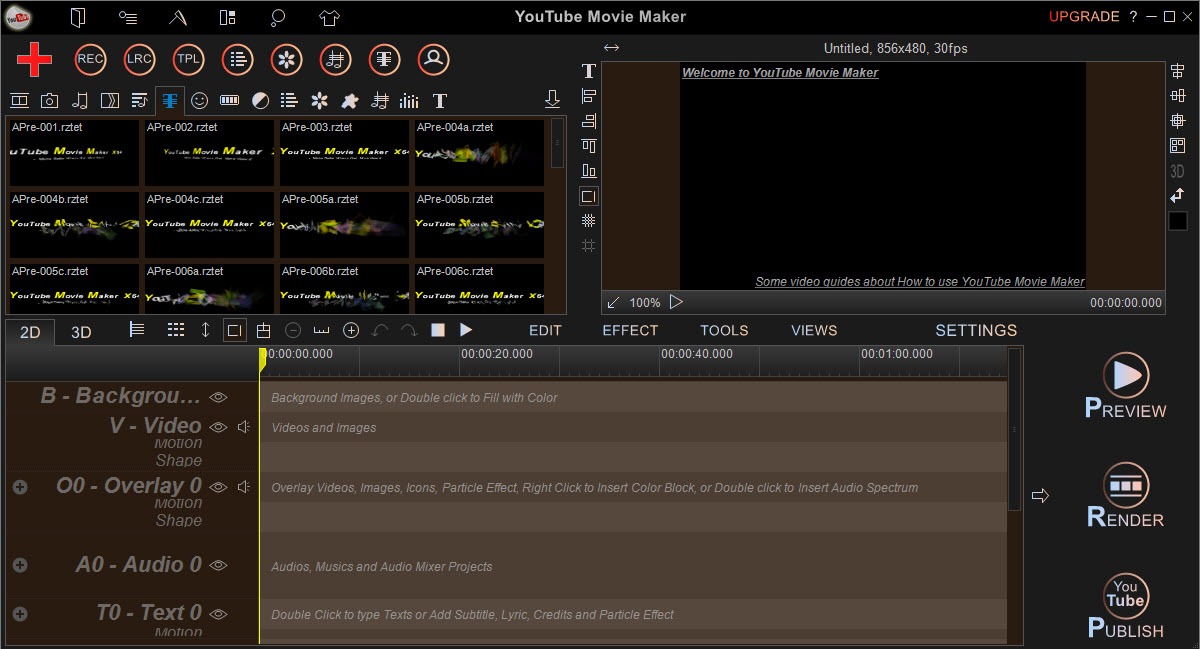The image size is (1200, 649).
Task: Open the video guides link in preview
Action: [920, 282]
